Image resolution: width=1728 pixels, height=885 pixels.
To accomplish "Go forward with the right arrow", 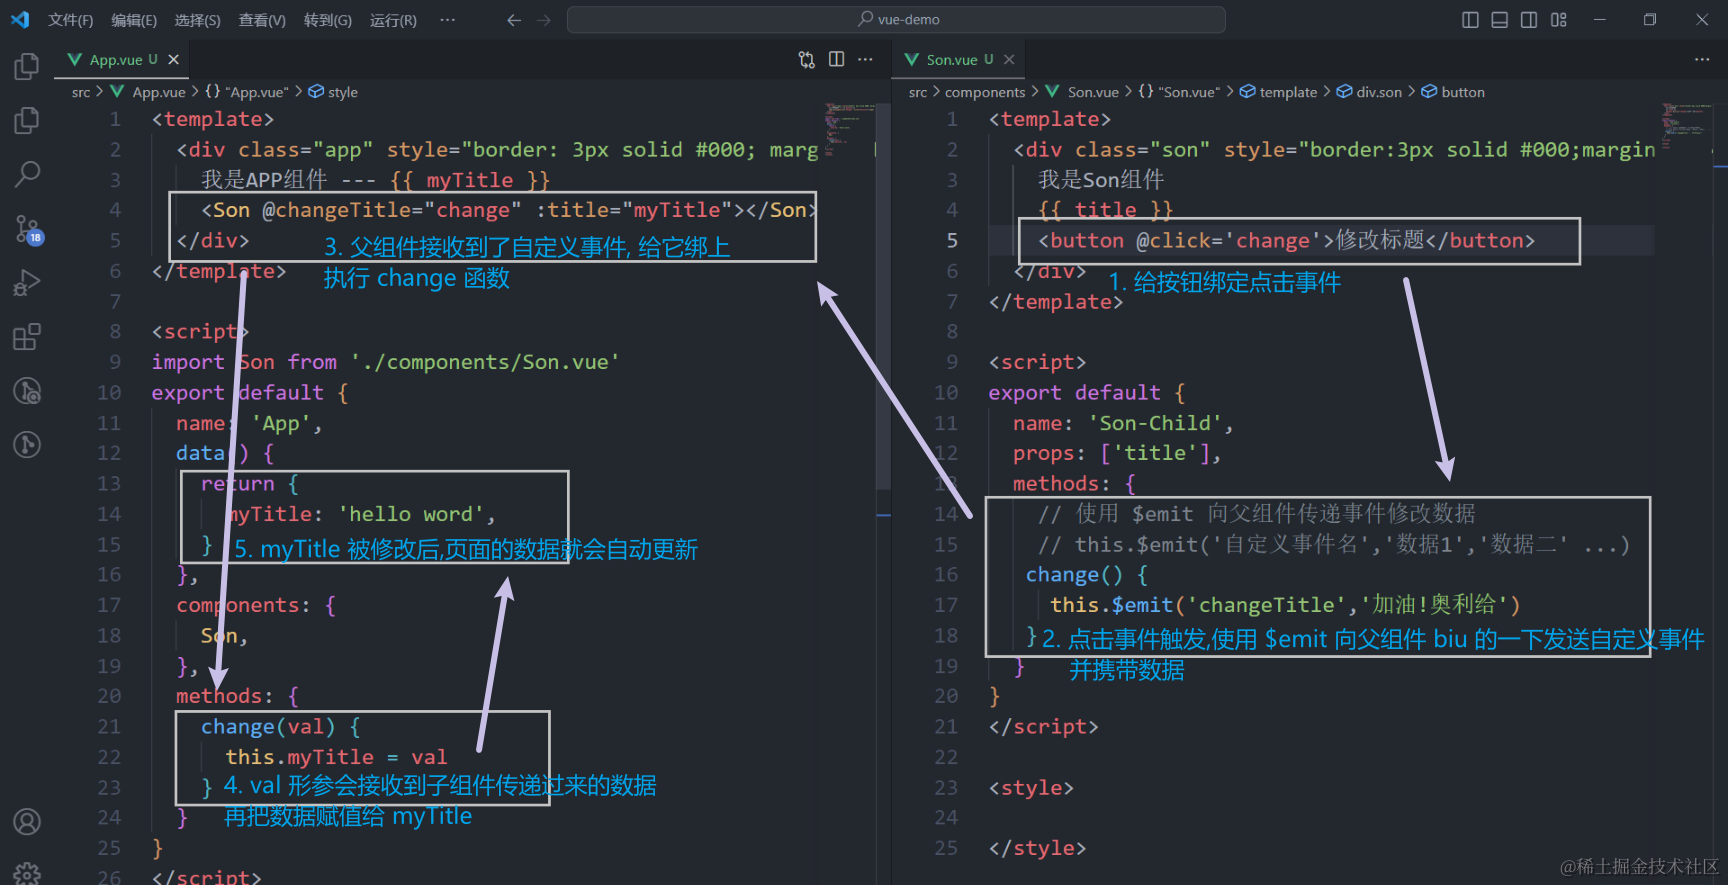I will (x=544, y=20).
